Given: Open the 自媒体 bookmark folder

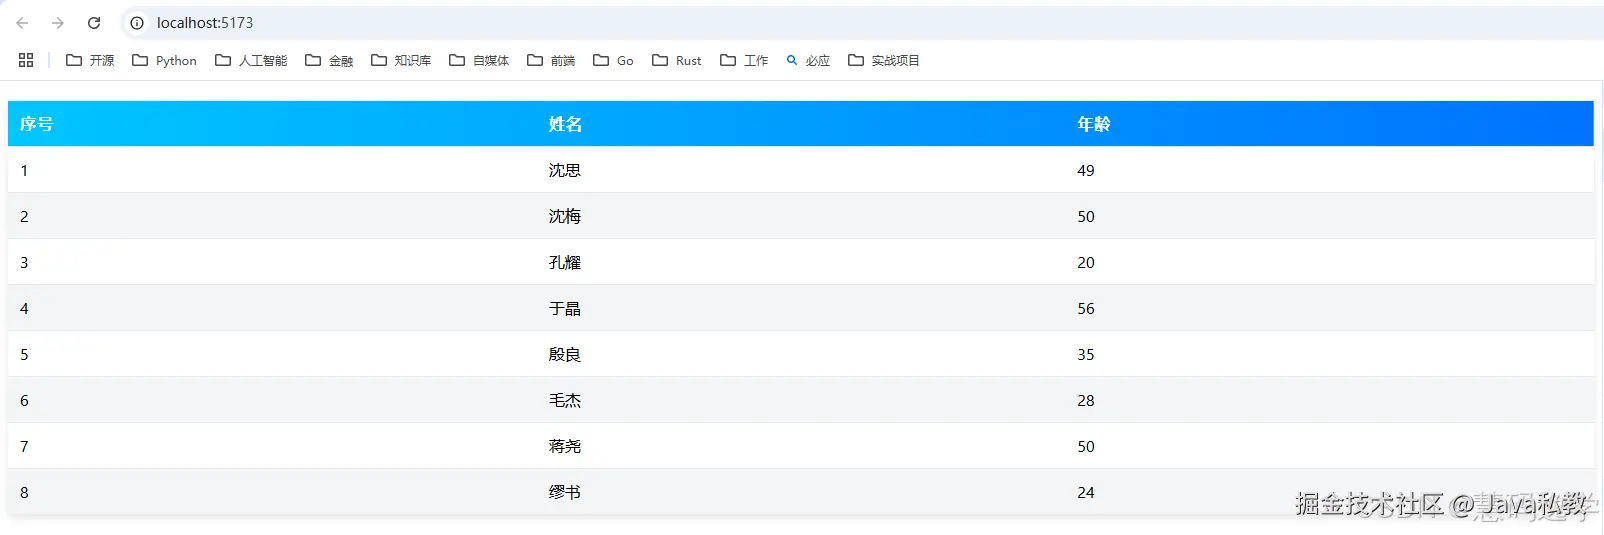Looking at the screenshot, I should tap(479, 60).
